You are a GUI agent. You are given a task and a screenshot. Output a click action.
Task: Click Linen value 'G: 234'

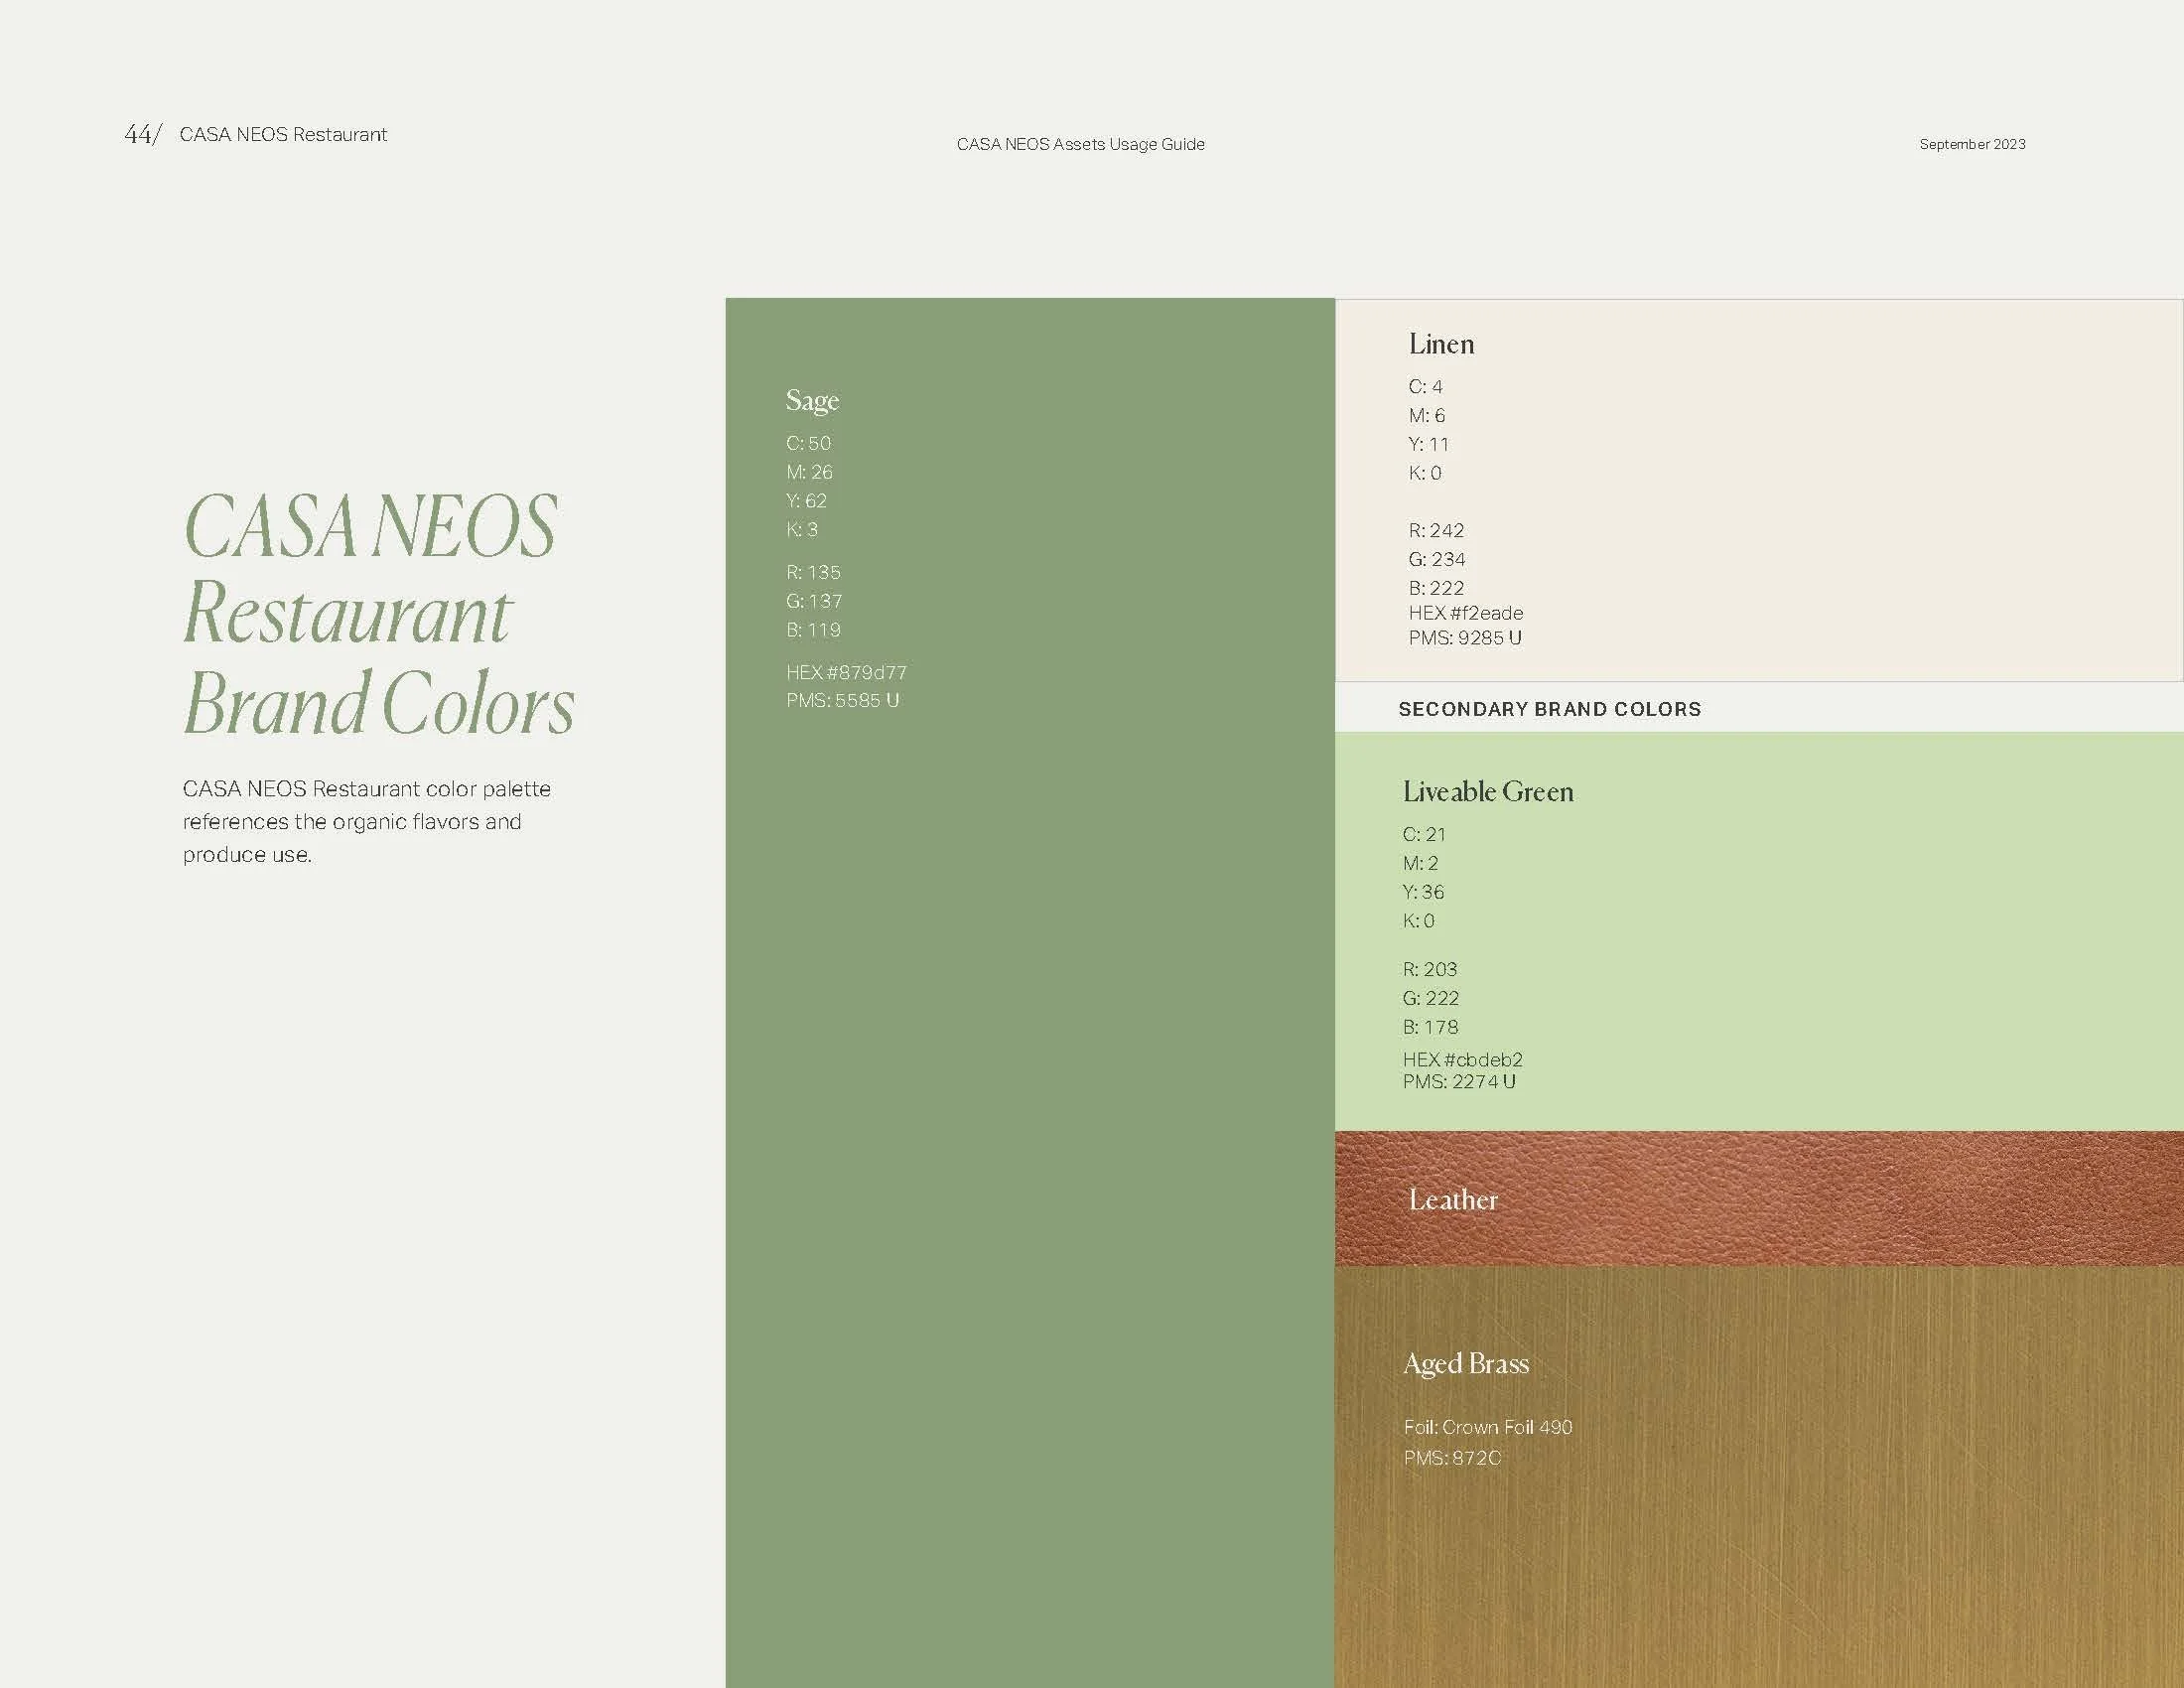click(x=1437, y=560)
